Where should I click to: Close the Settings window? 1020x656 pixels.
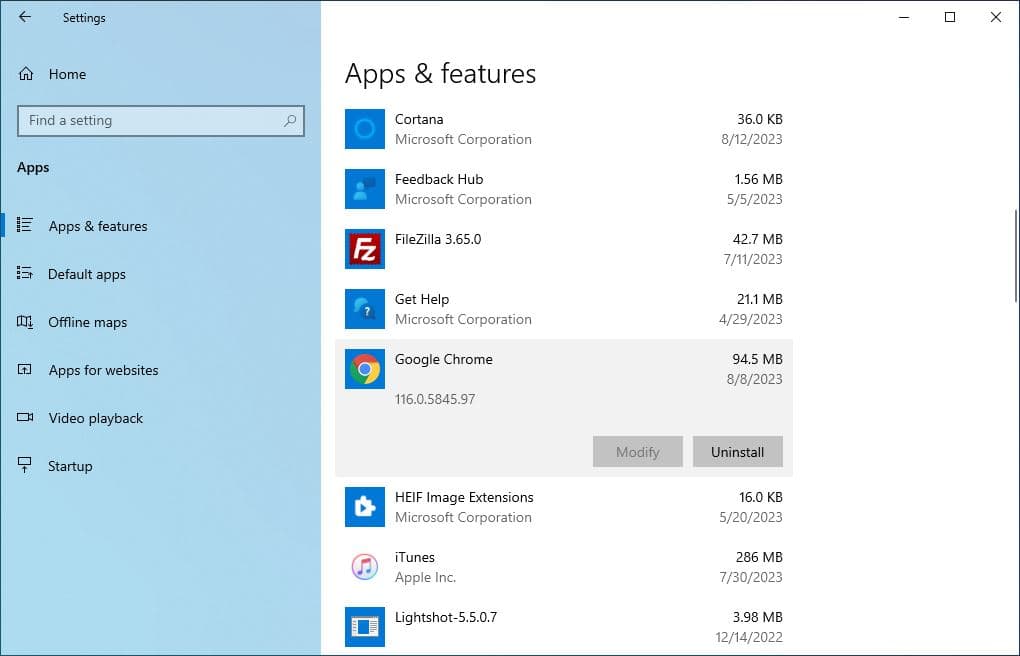click(x=996, y=18)
